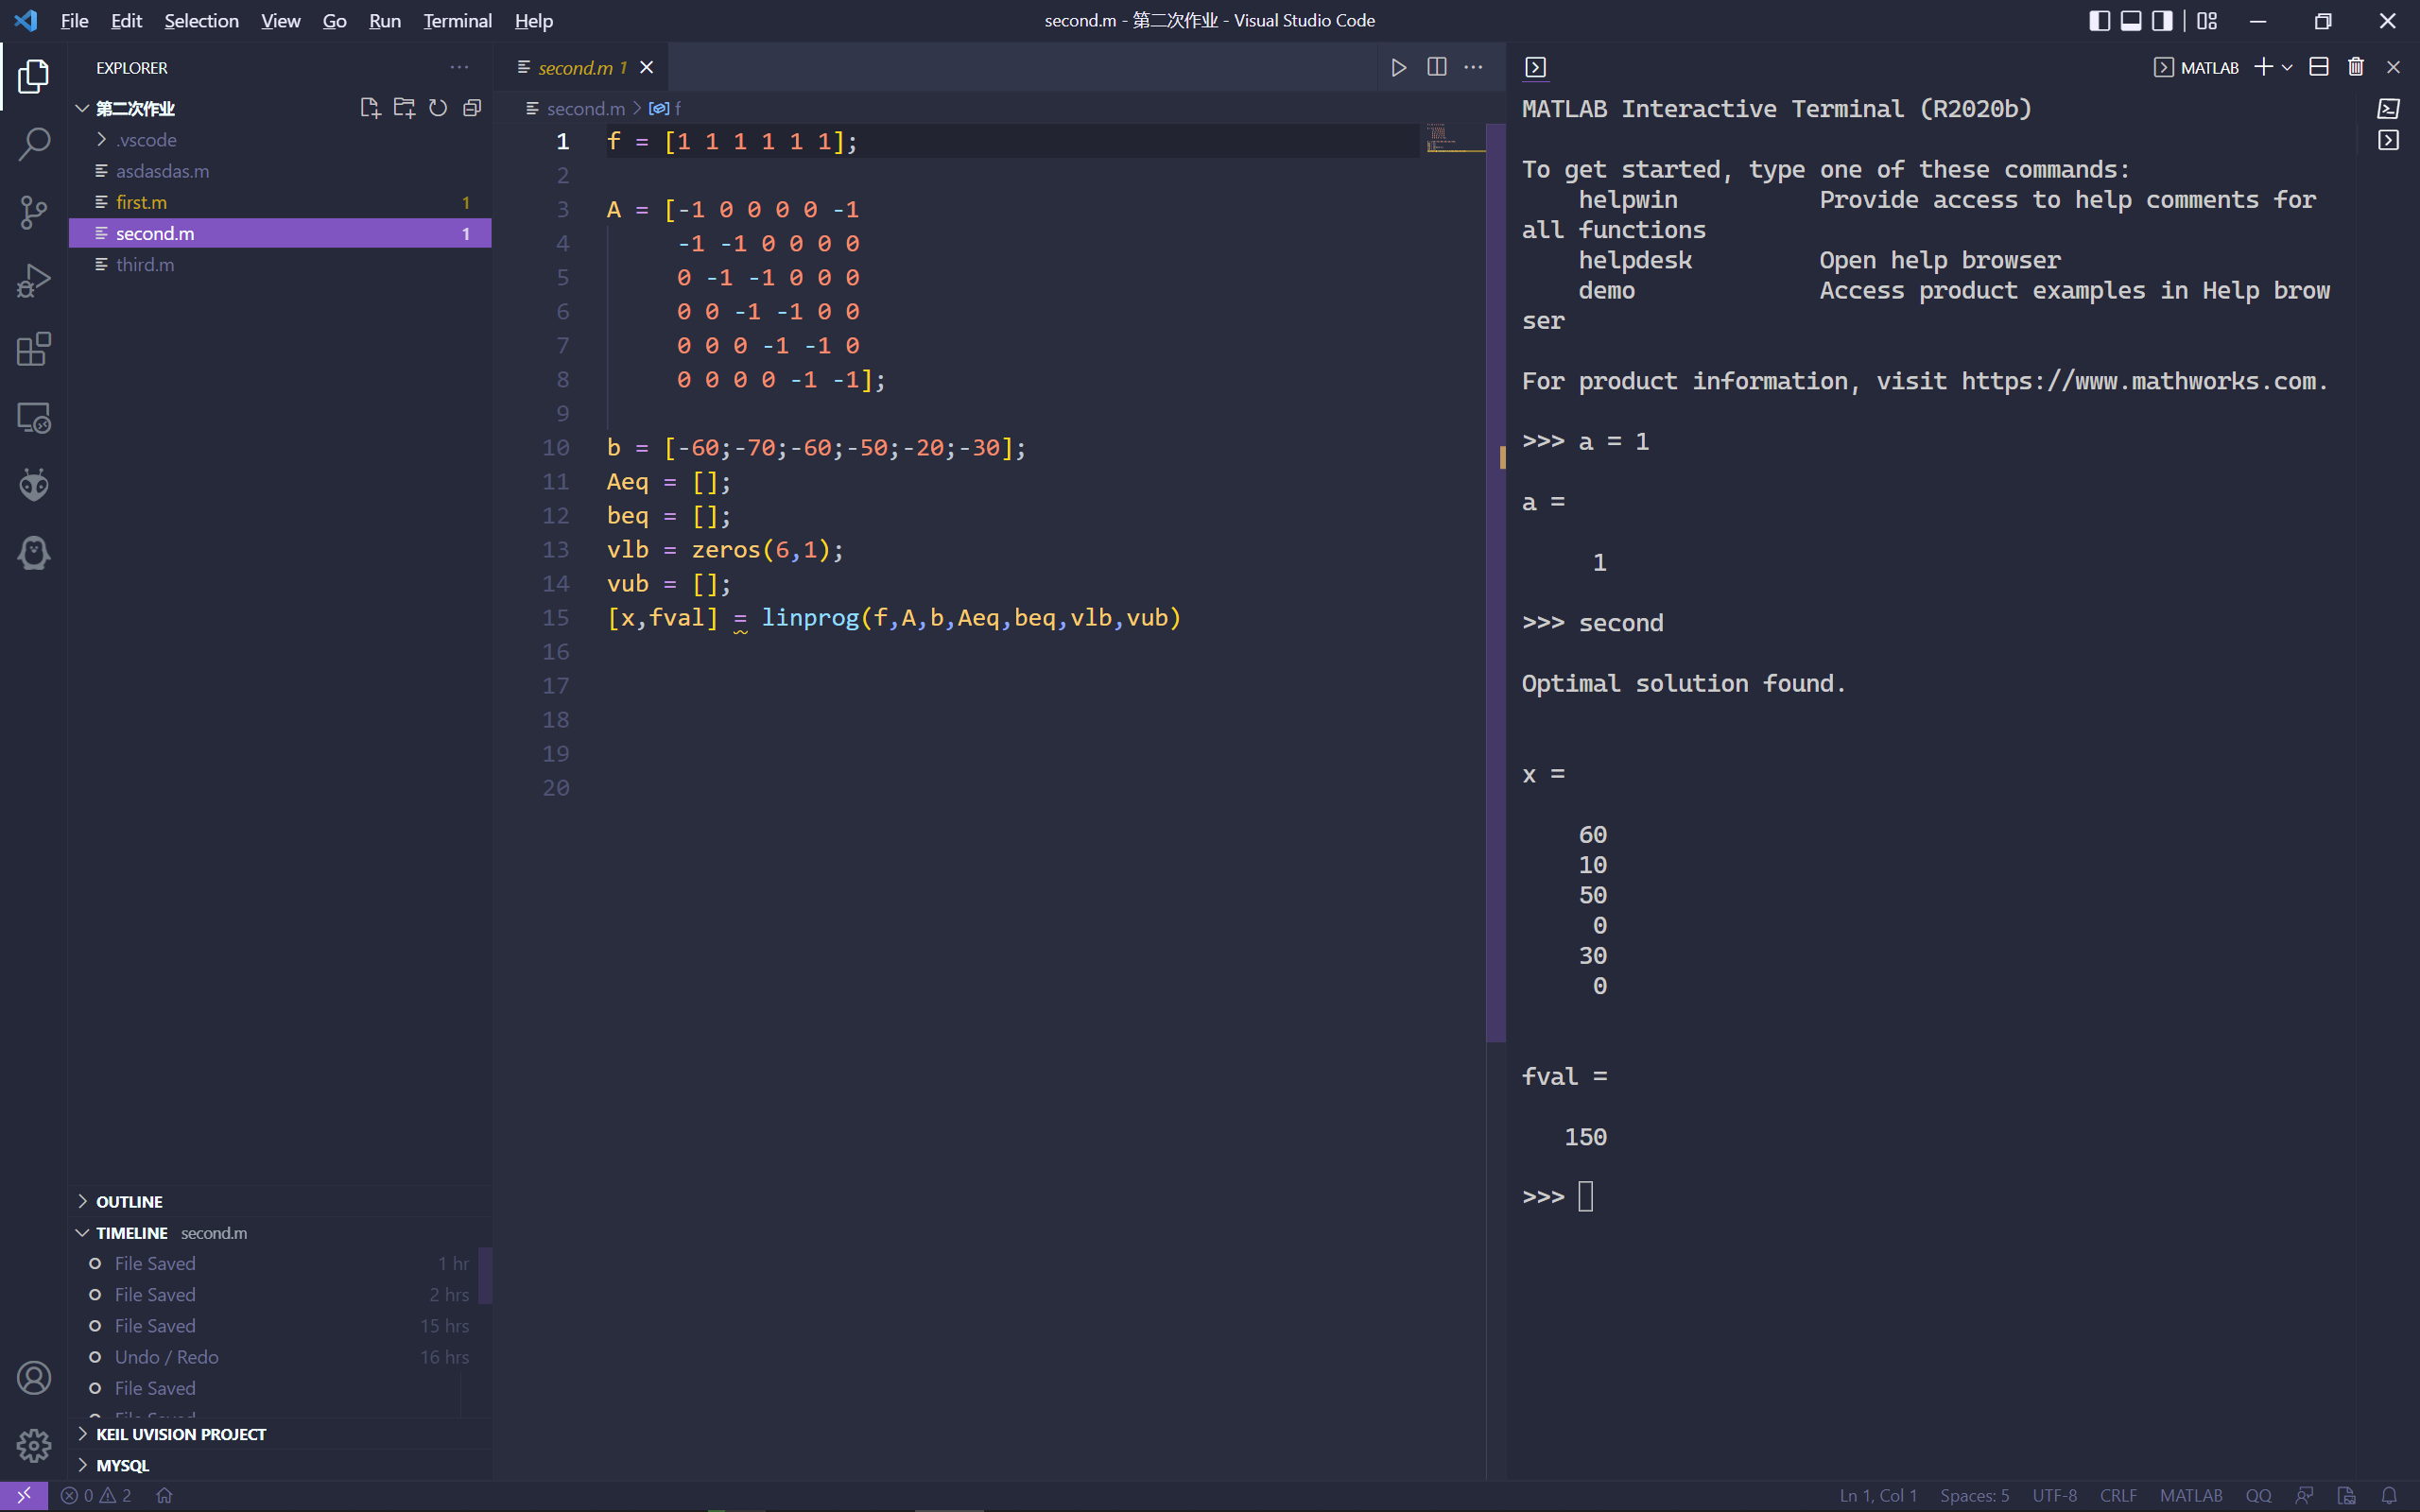Toggle the secondary side bar layout button
This screenshot has width=2420, height=1512.
[x=2162, y=20]
